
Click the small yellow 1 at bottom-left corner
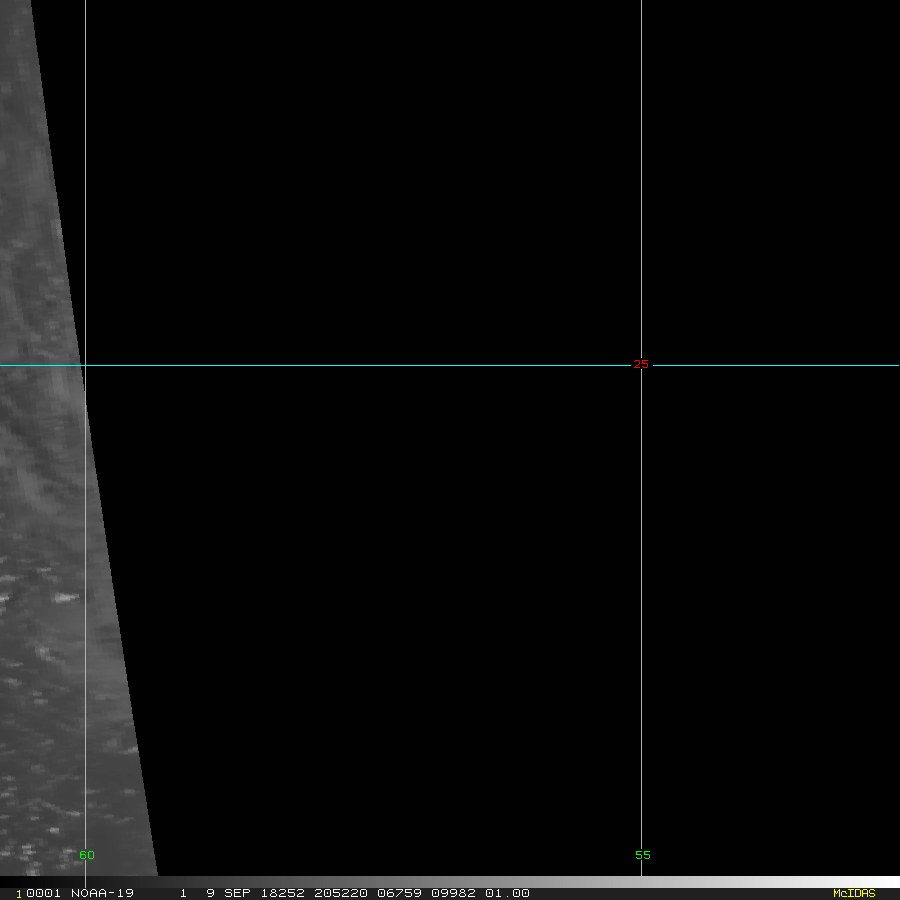(19, 894)
